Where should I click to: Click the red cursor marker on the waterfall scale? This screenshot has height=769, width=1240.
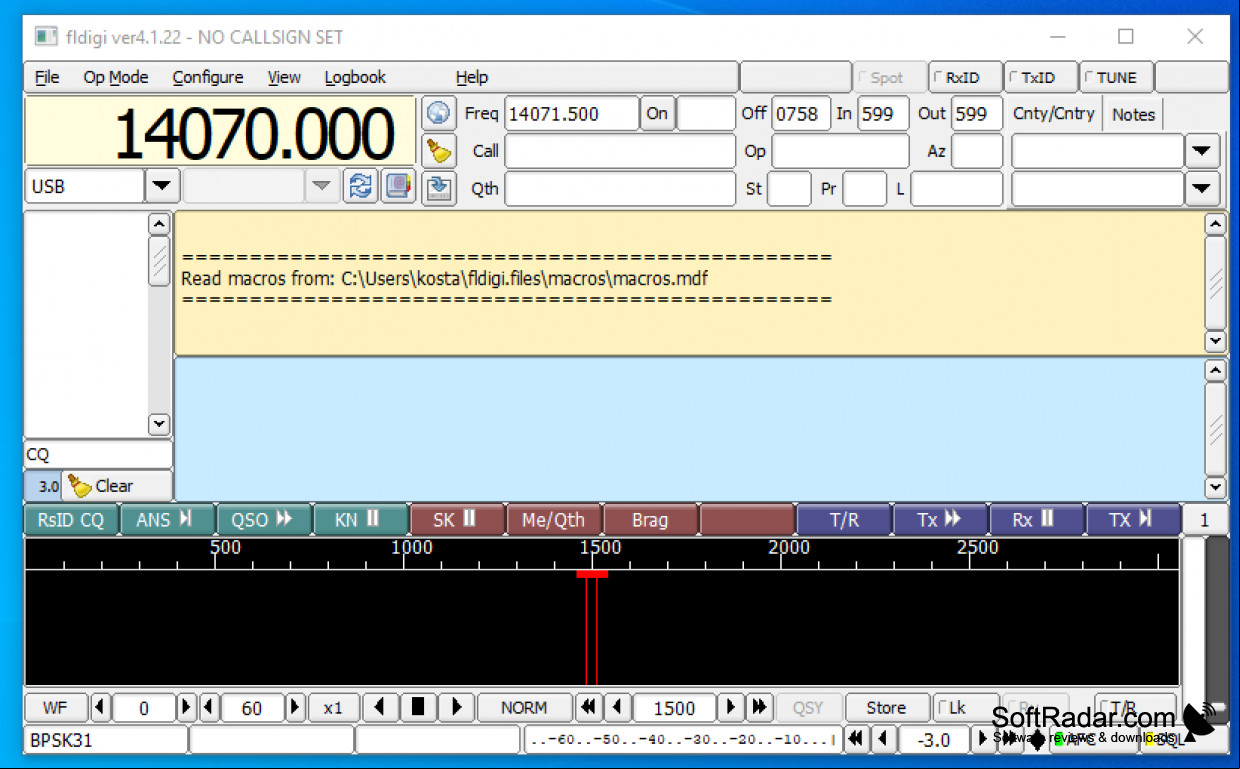point(592,573)
